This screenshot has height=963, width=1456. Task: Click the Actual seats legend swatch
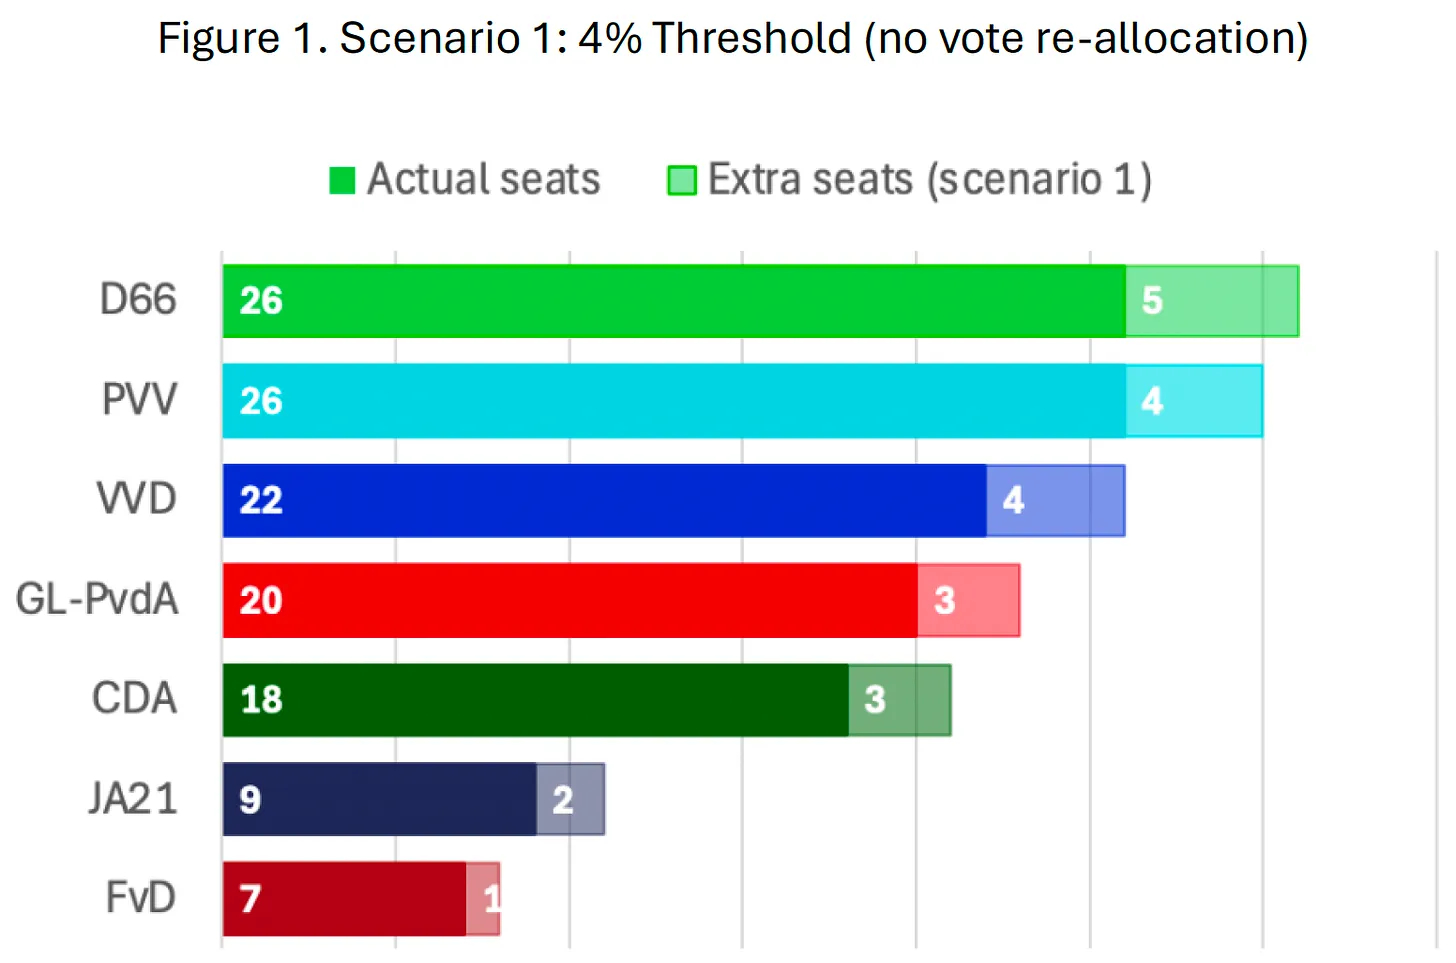tap(342, 180)
